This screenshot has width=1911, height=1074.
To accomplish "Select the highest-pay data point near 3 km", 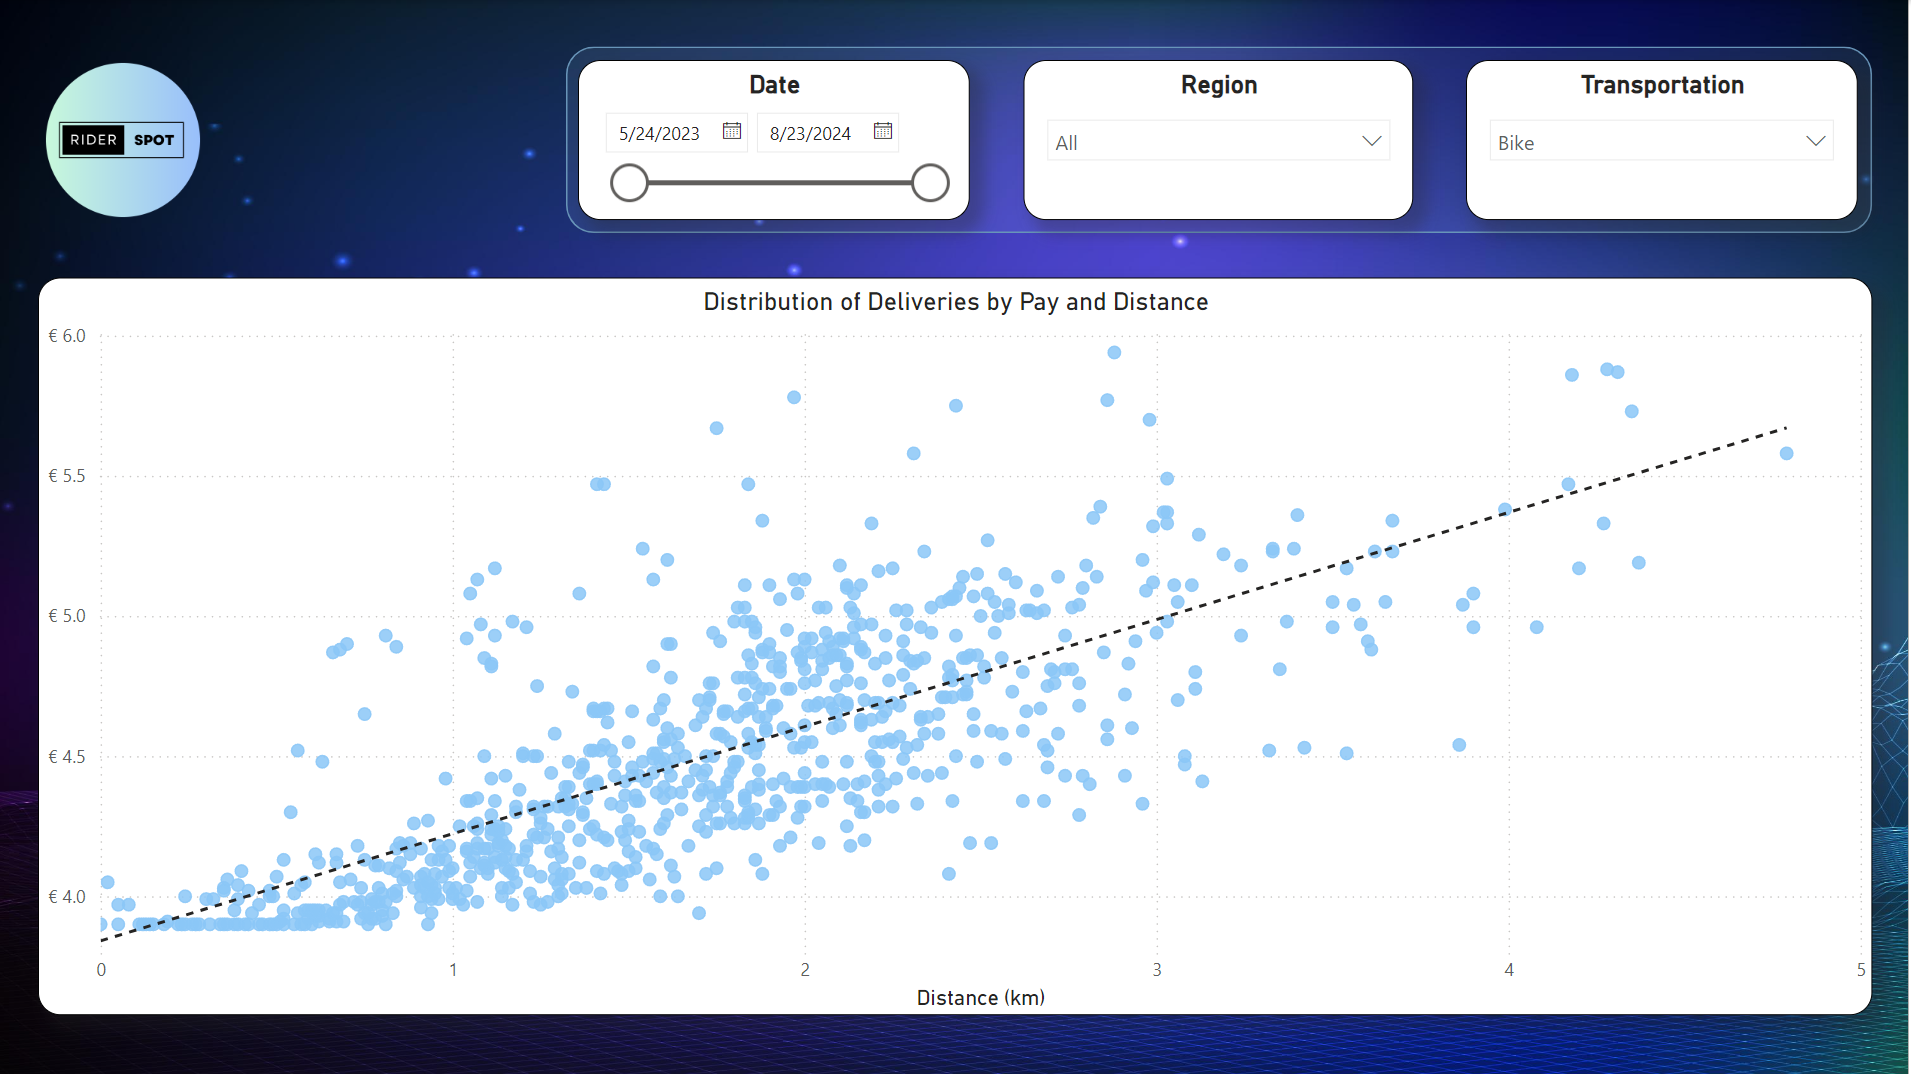I will click(x=1114, y=352).
